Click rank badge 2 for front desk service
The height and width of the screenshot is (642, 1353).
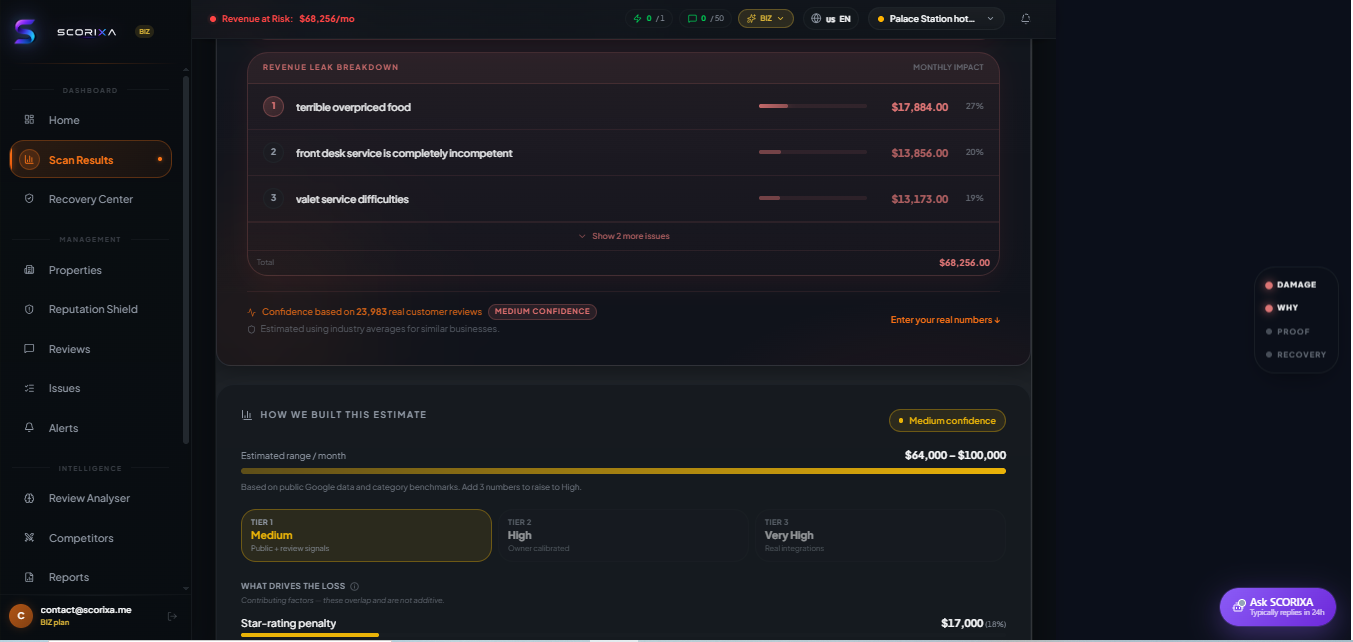pyautogui.click(x=273, y=152)
